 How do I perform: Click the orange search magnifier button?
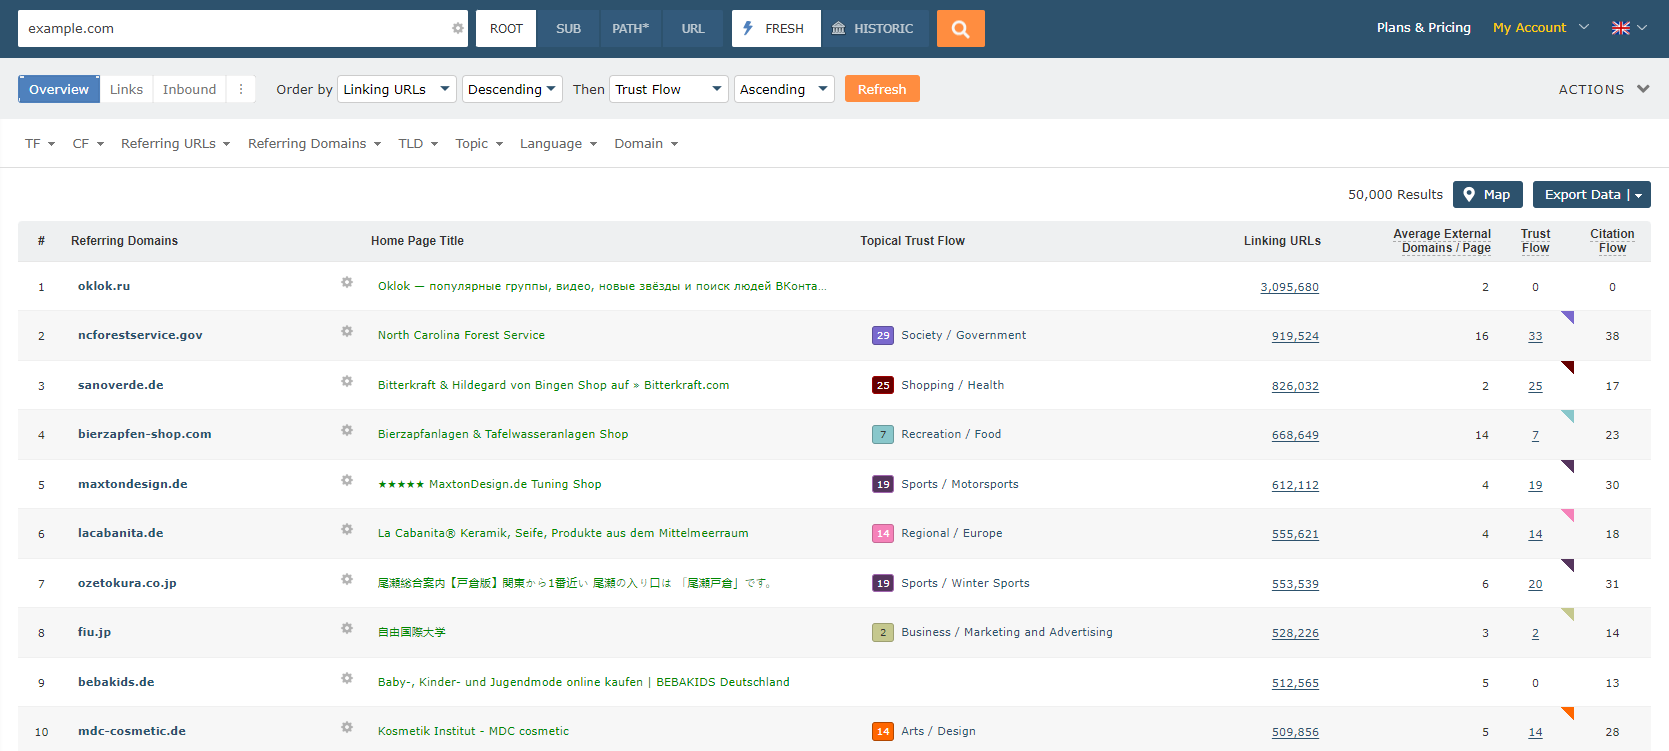point(960,29)
